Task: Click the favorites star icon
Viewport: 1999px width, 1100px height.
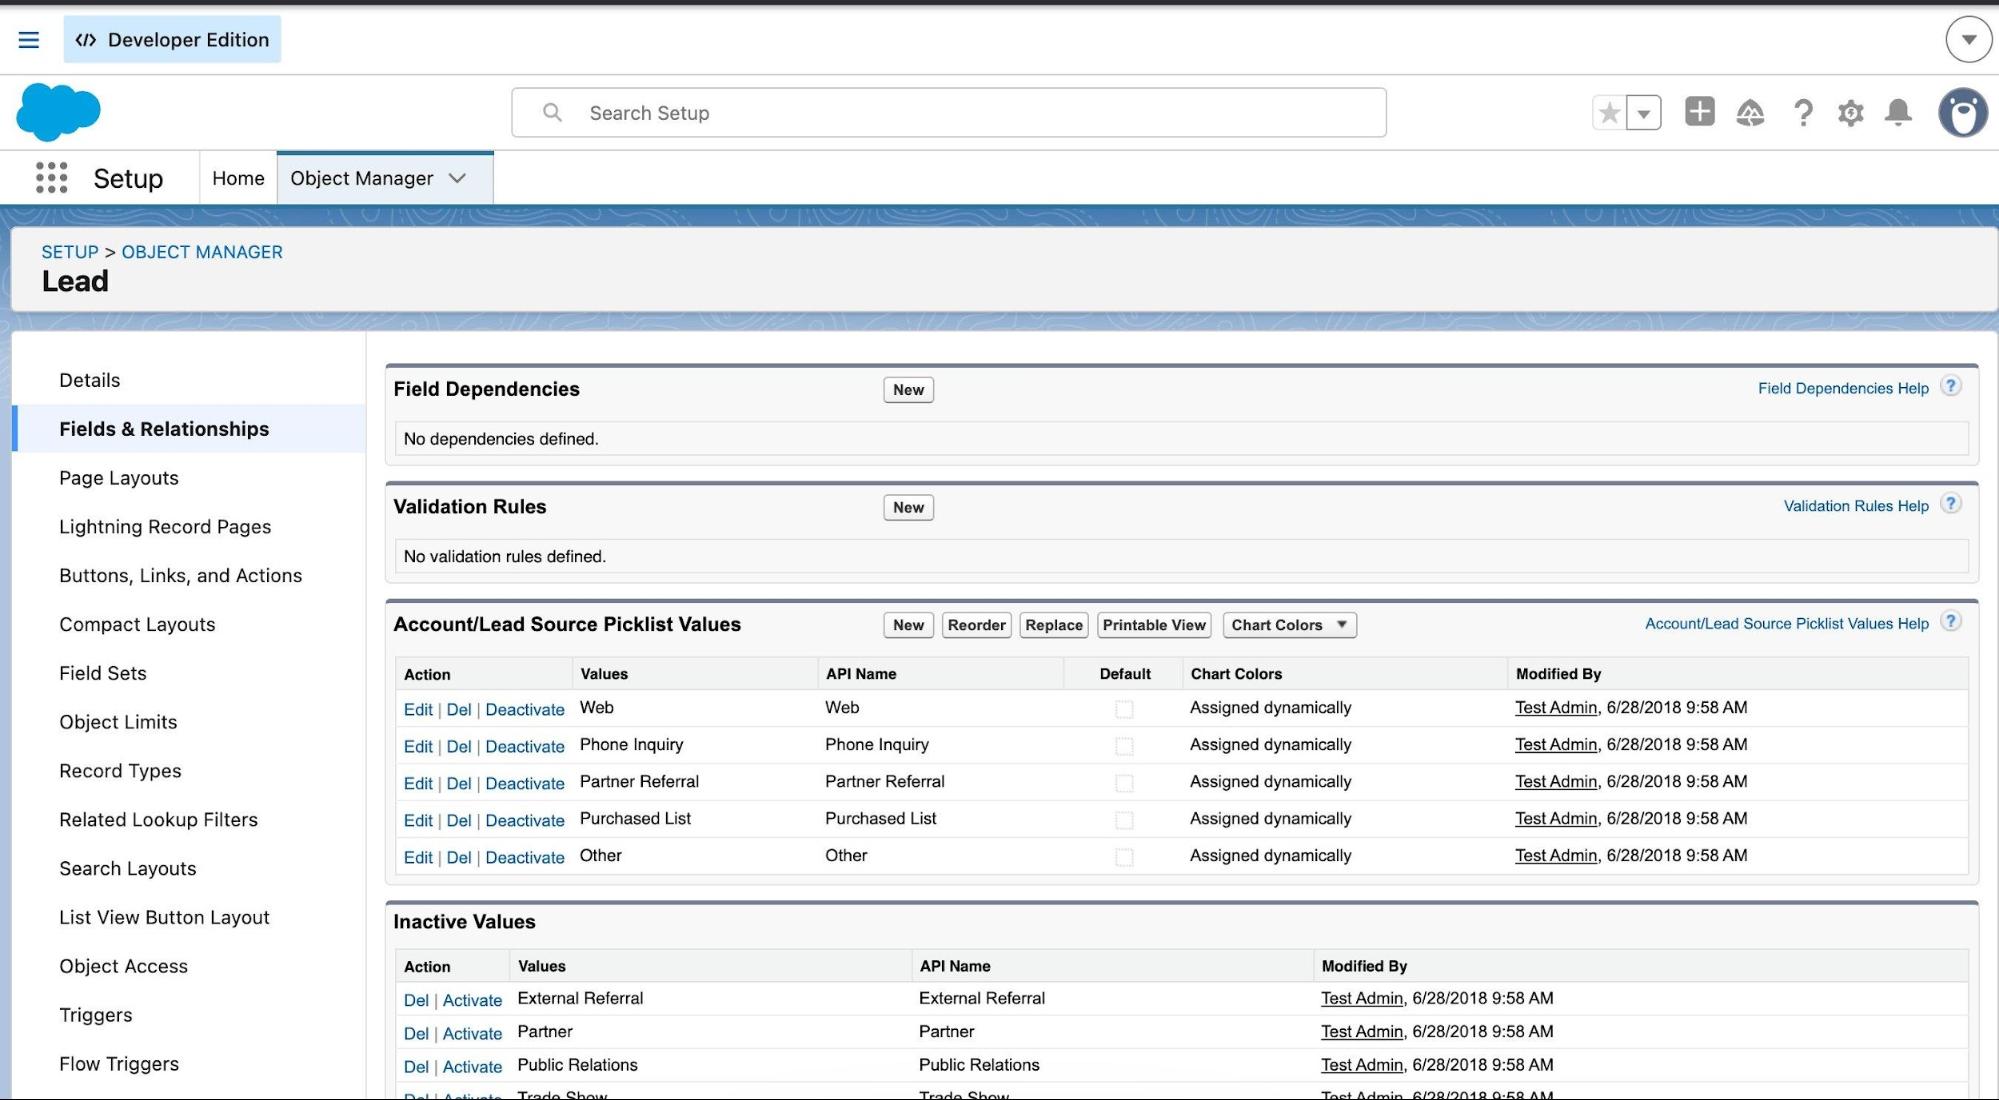Action: pyautogui.click(x=1609, y=113)
